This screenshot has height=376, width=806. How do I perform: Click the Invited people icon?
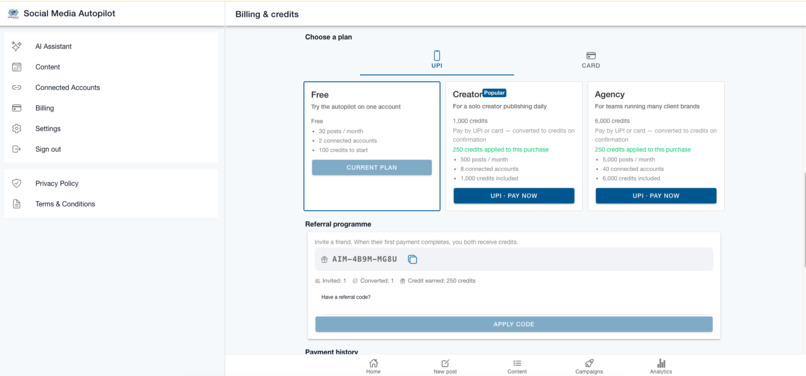click(x=317, y=281)
